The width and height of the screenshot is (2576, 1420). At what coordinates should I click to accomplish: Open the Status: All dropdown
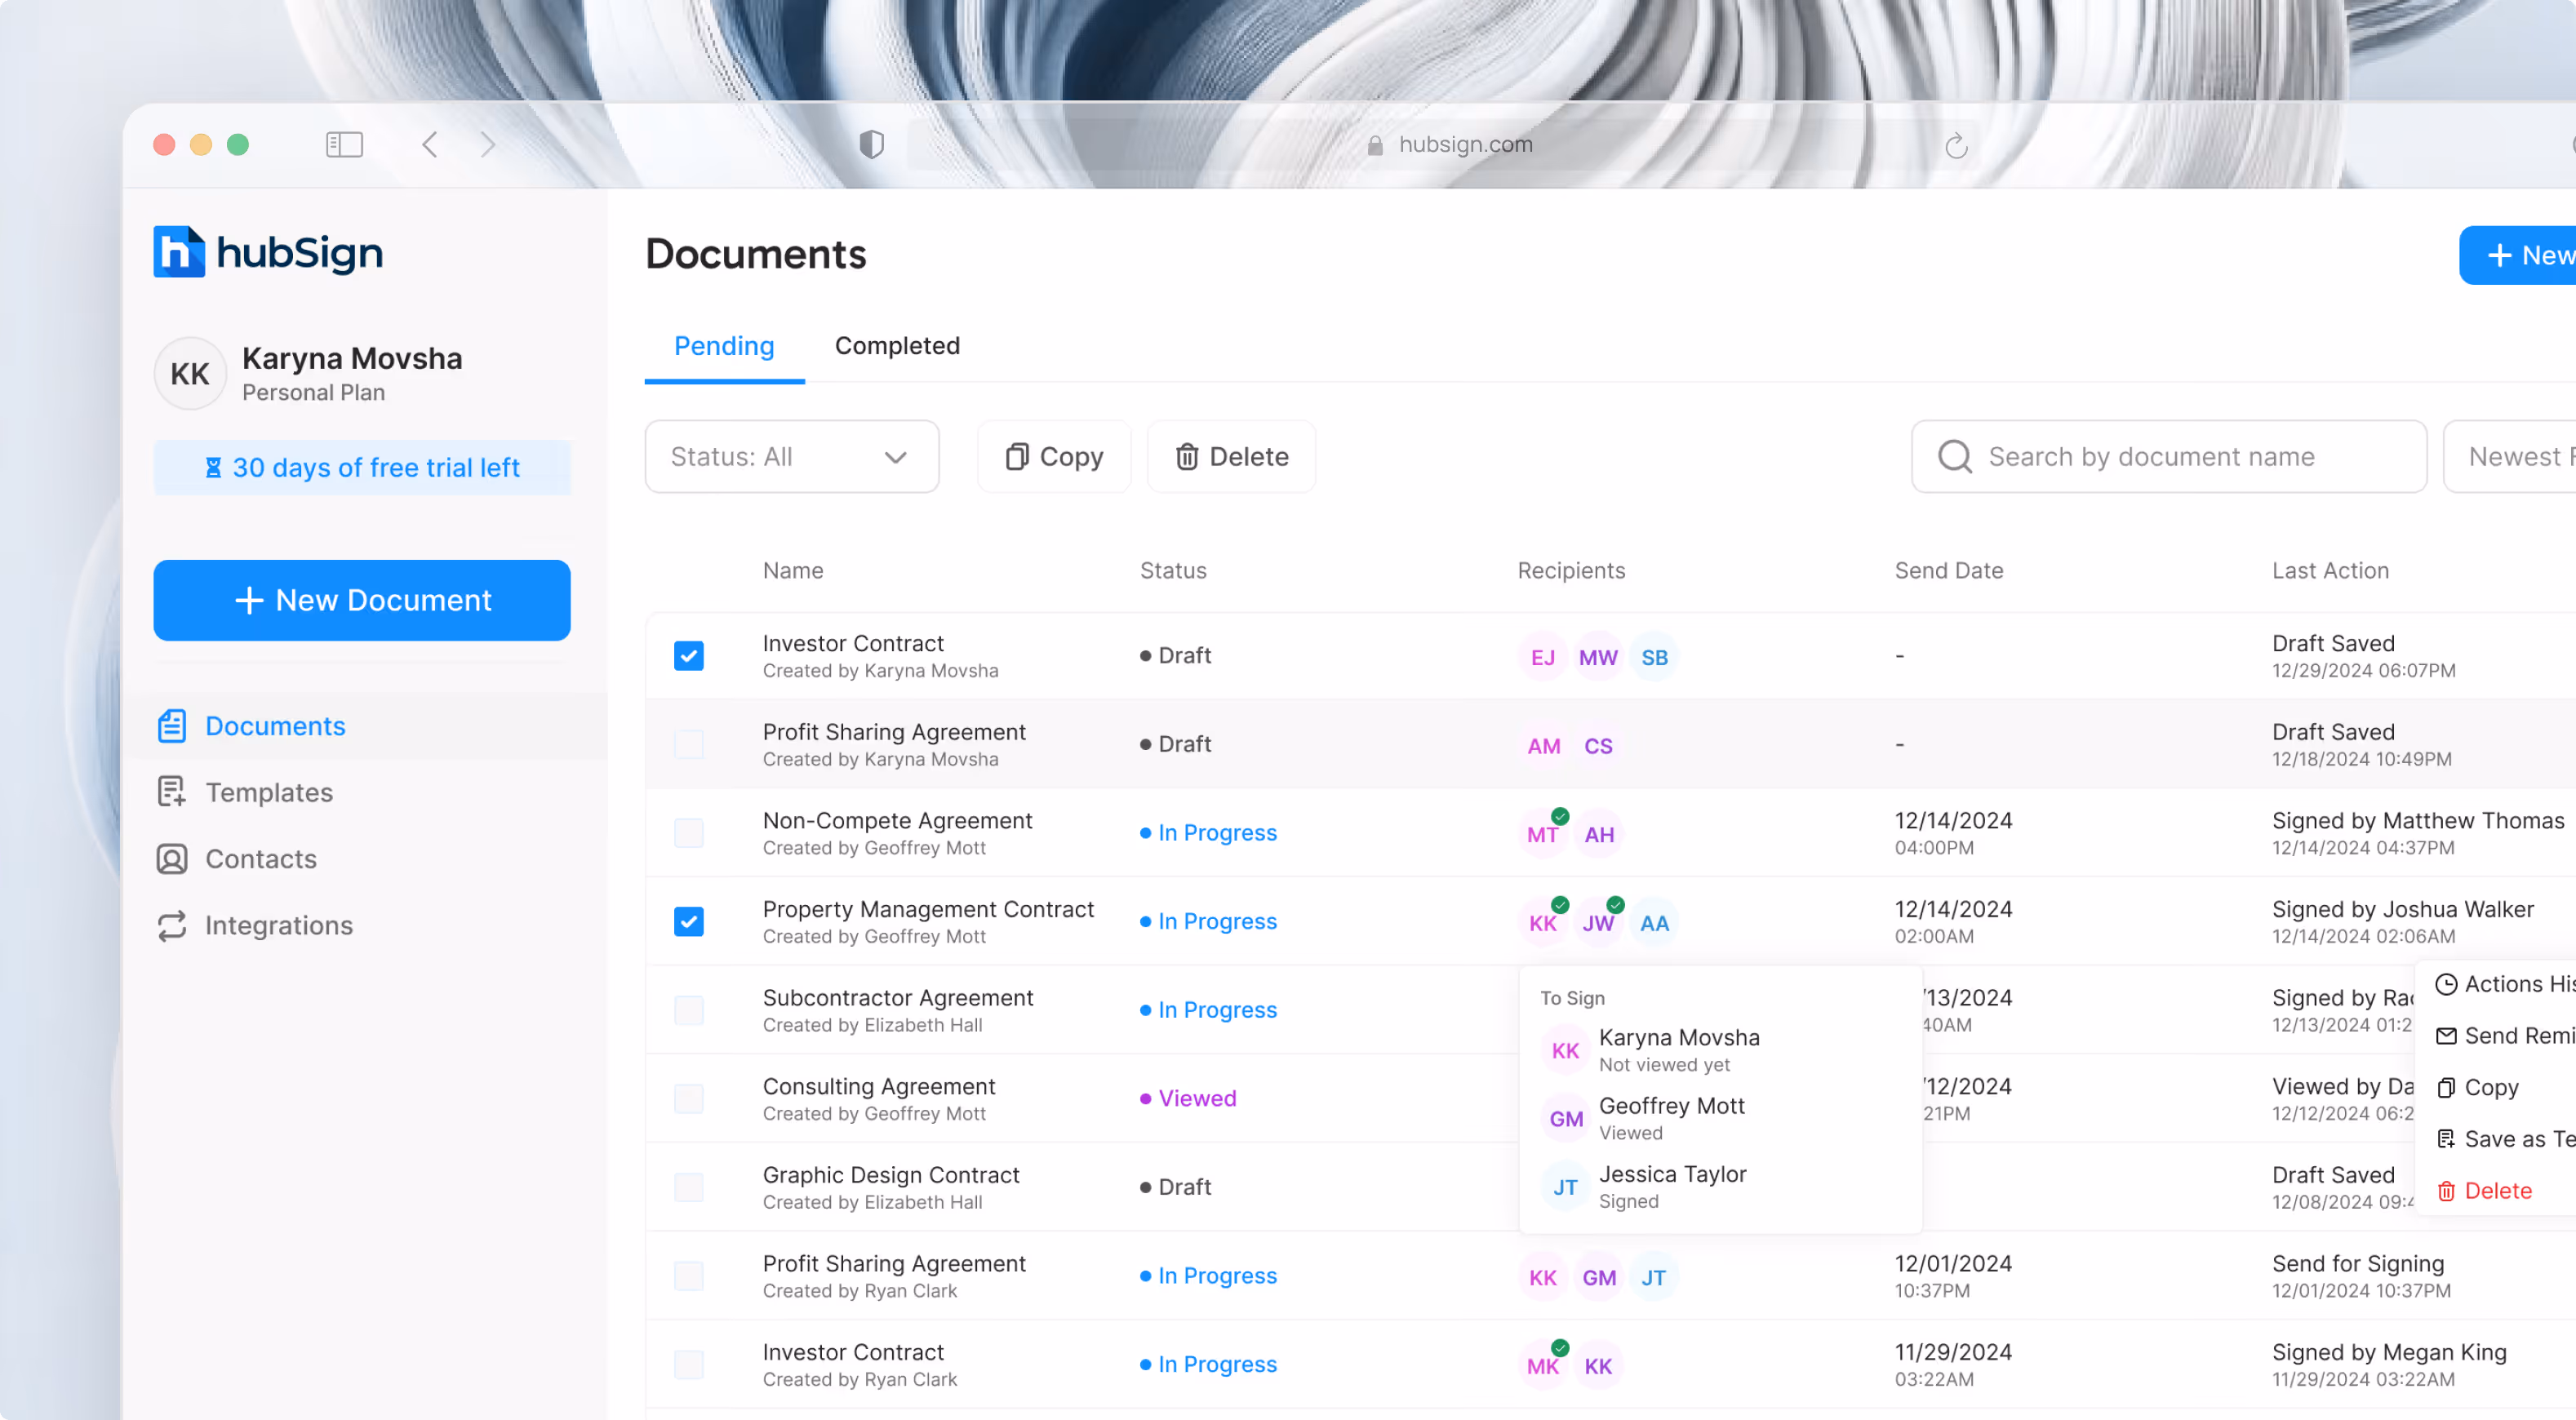coord(791,457)
